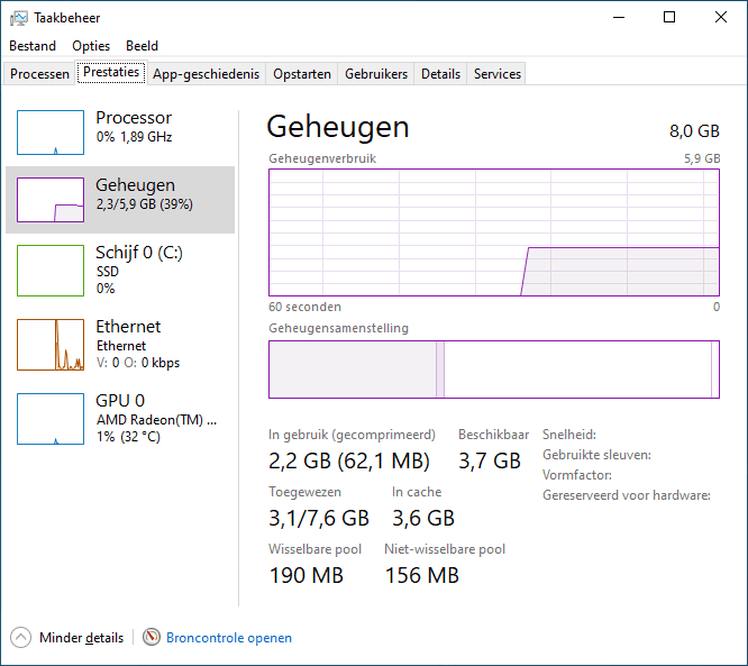Click Gereserveerd voor hardware: label
Image resolution: width=748 pixels, height=666 pixels.
coord(626,495)
